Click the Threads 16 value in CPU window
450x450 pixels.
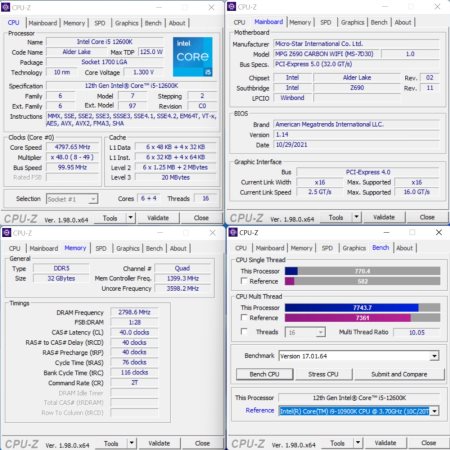click(206, 198)
